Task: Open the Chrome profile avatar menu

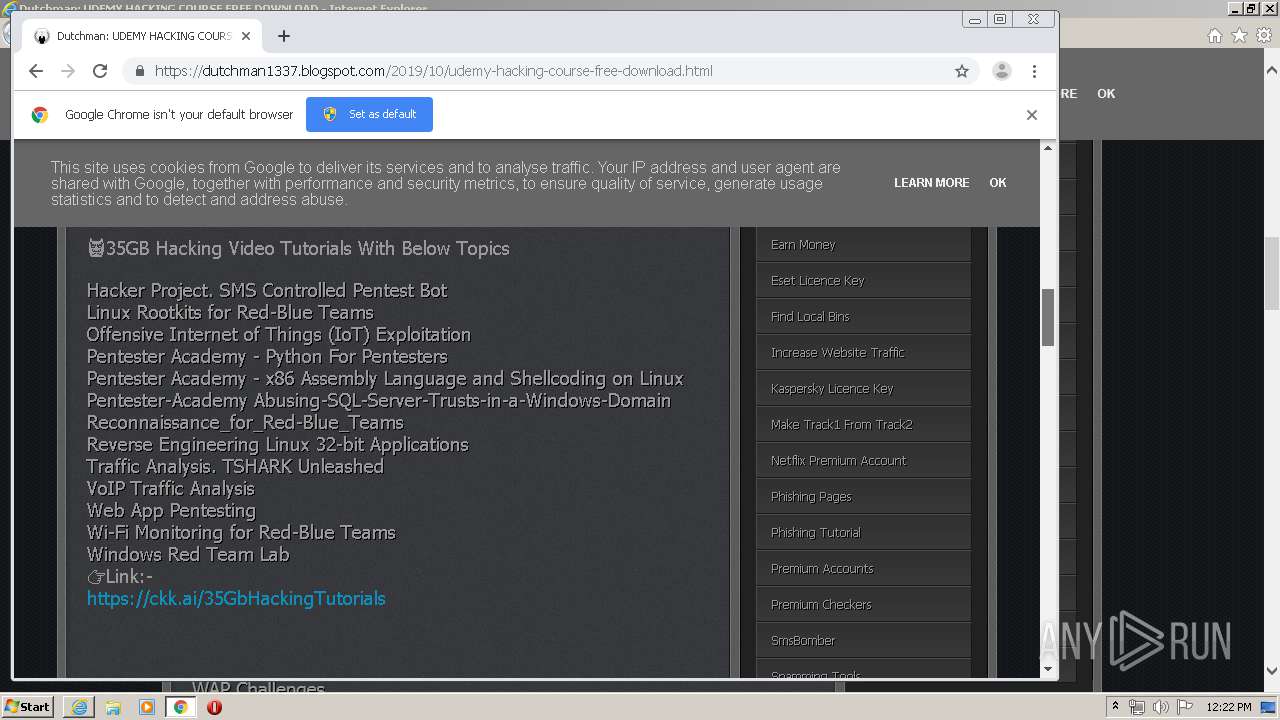Action: (x=1002, y=71)
